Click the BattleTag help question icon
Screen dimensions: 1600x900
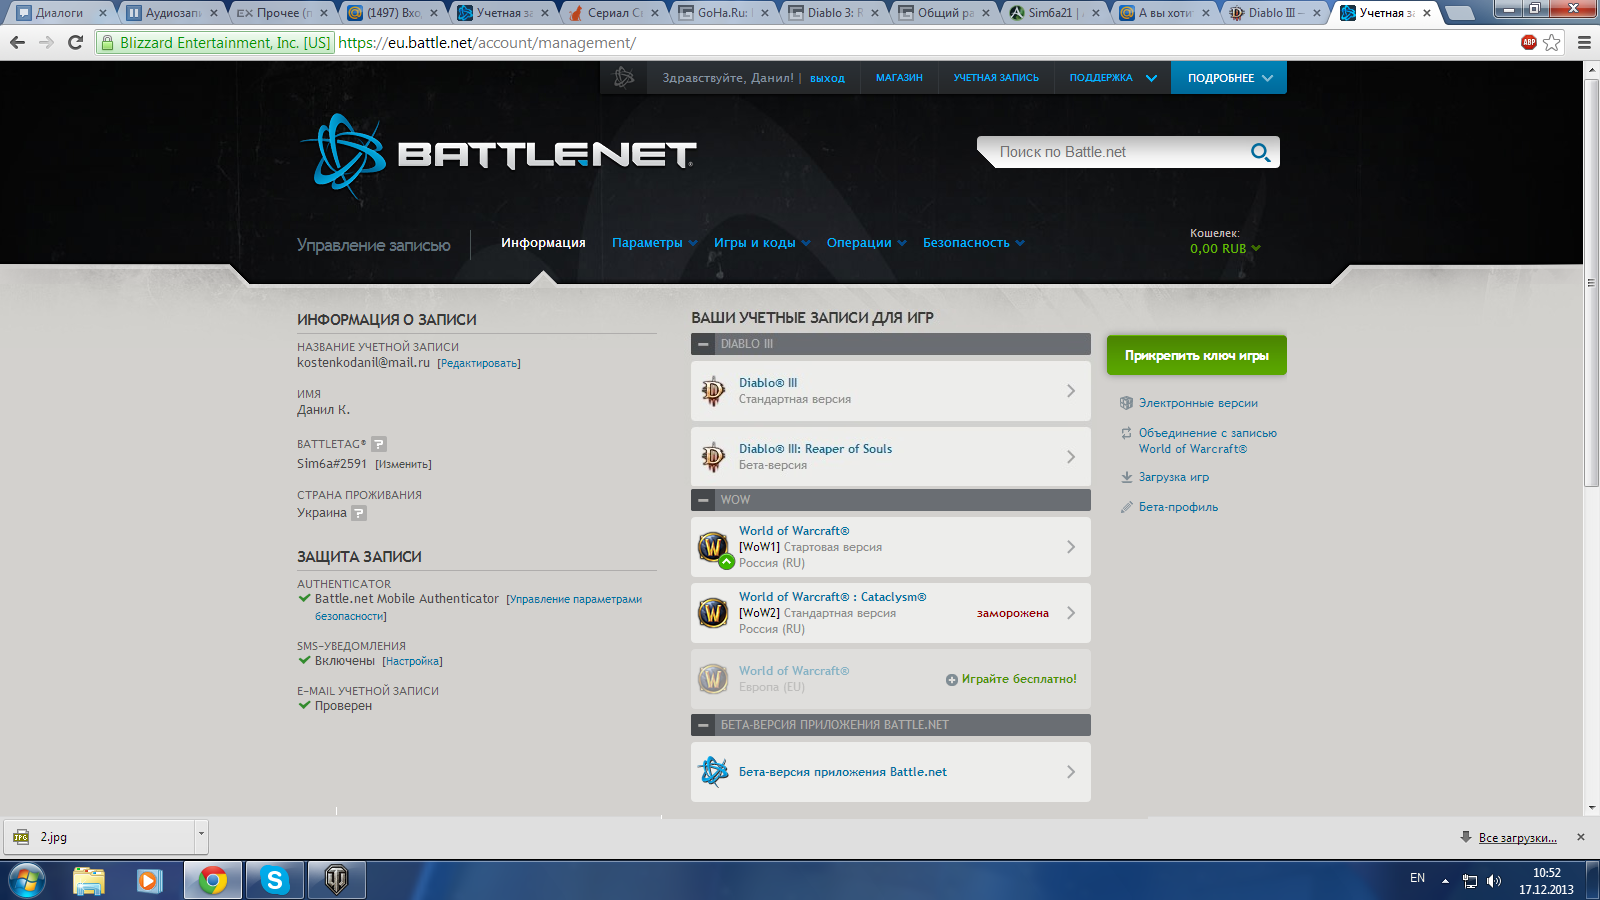[x=379, y=444]
